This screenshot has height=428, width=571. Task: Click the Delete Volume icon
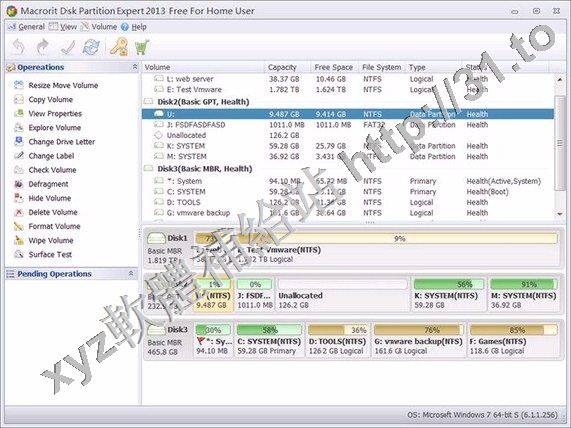19,212
